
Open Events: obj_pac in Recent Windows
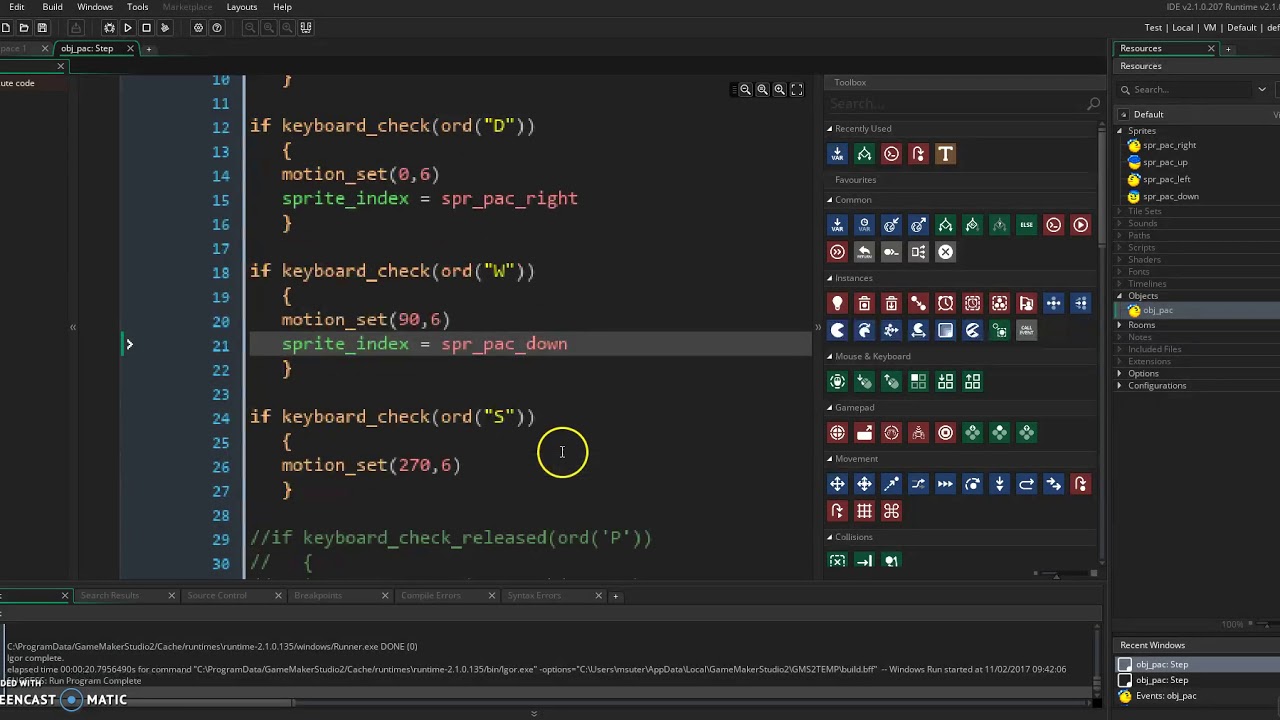[1166, 696]
